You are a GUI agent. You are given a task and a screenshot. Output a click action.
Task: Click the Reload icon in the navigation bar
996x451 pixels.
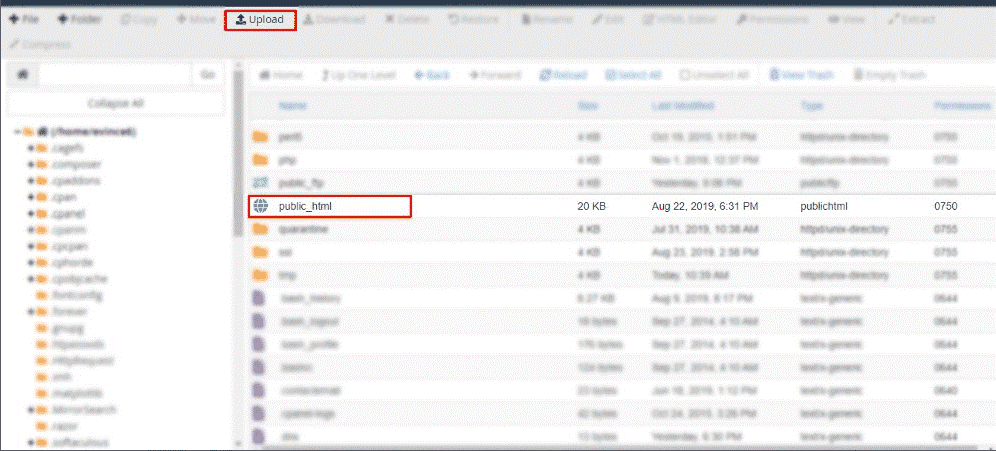coord(545,75)
